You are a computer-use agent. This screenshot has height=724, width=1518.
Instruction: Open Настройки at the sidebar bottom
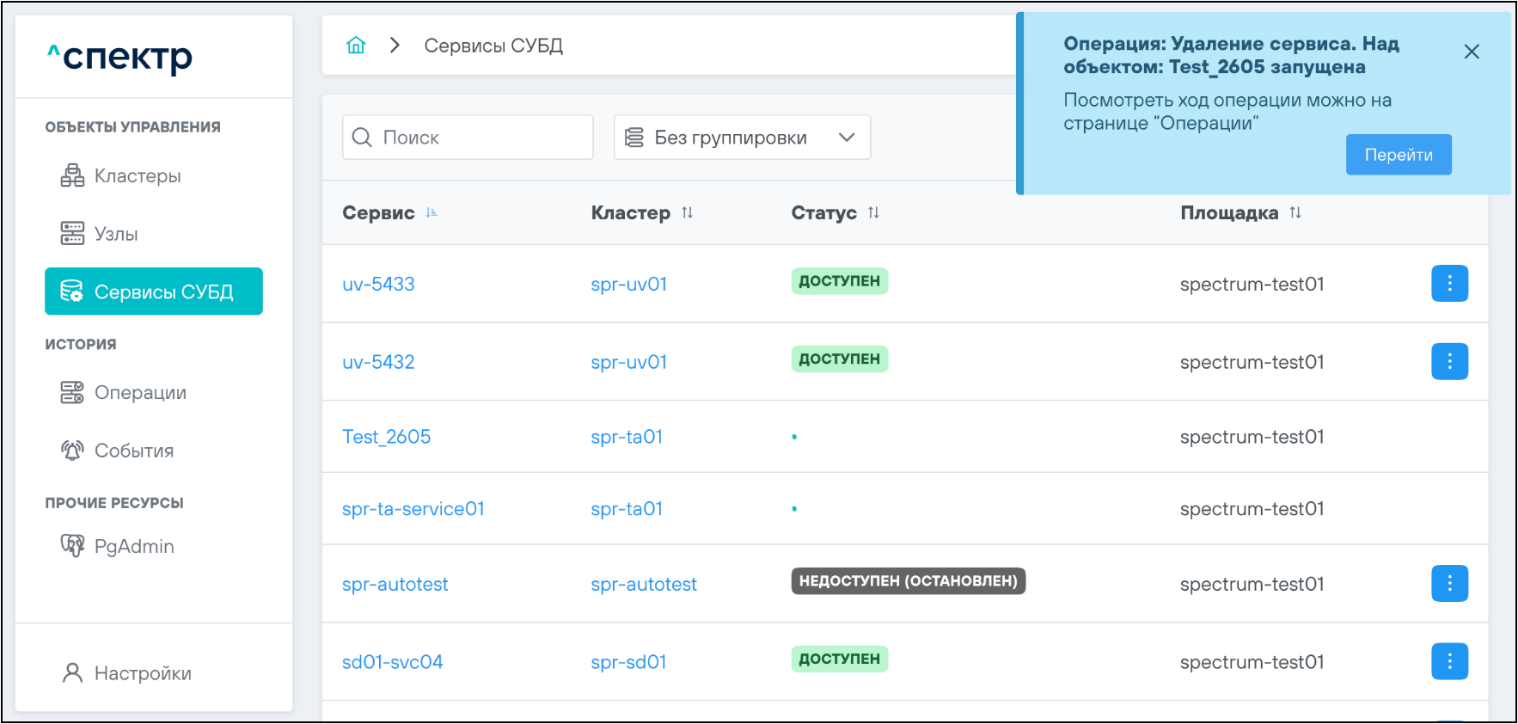click(142, 673)
